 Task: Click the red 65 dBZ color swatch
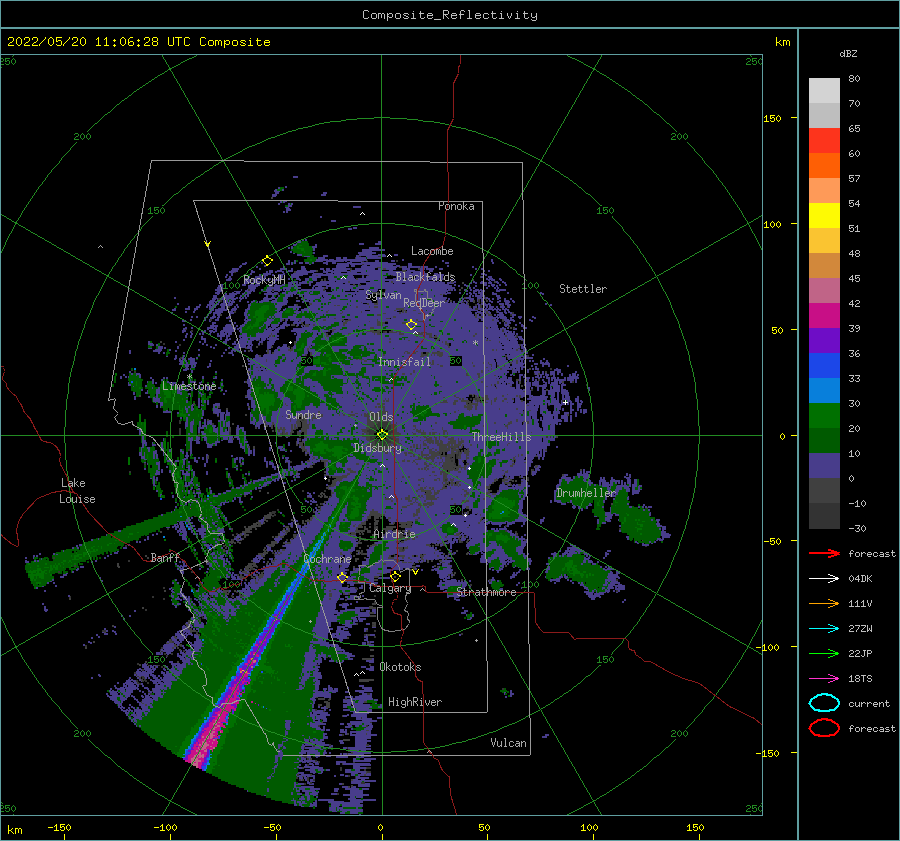tap(824, 140)
